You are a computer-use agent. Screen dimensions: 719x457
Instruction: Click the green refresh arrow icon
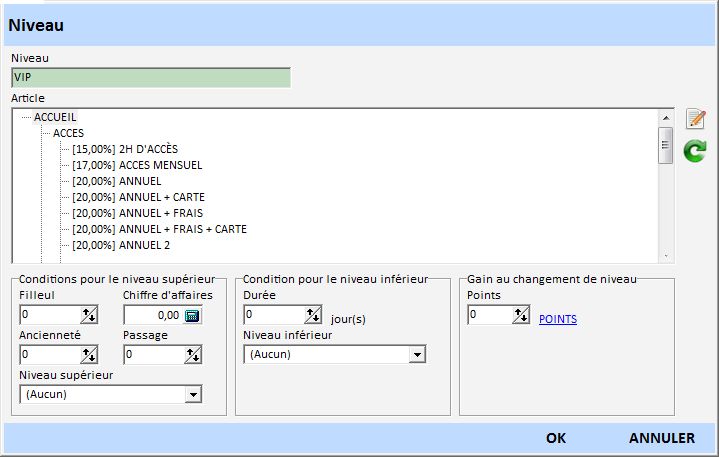695,151
